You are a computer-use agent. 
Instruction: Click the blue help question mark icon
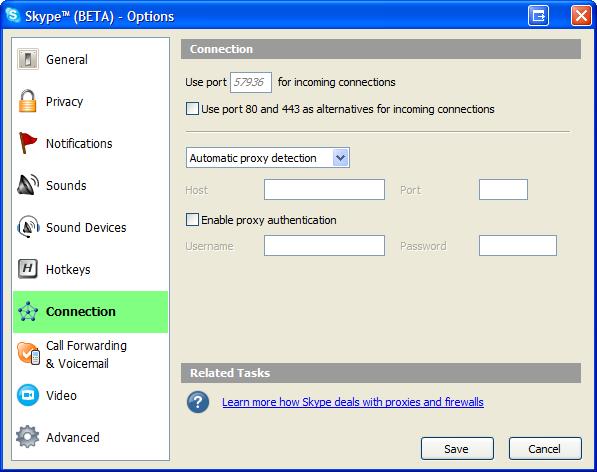198,402
